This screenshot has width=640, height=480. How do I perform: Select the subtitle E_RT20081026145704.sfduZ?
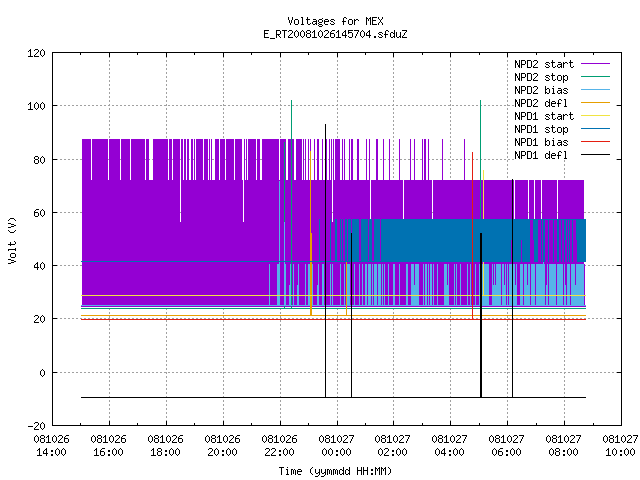[x=335, y=34]
